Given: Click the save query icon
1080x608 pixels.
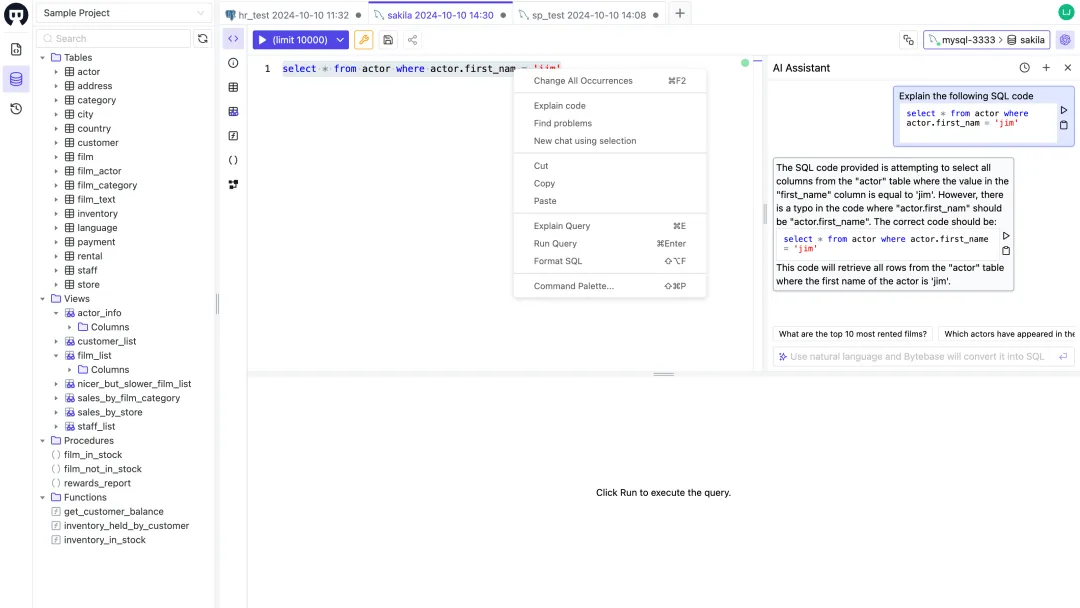Looking at the screenshot, I should pos(388,39).
